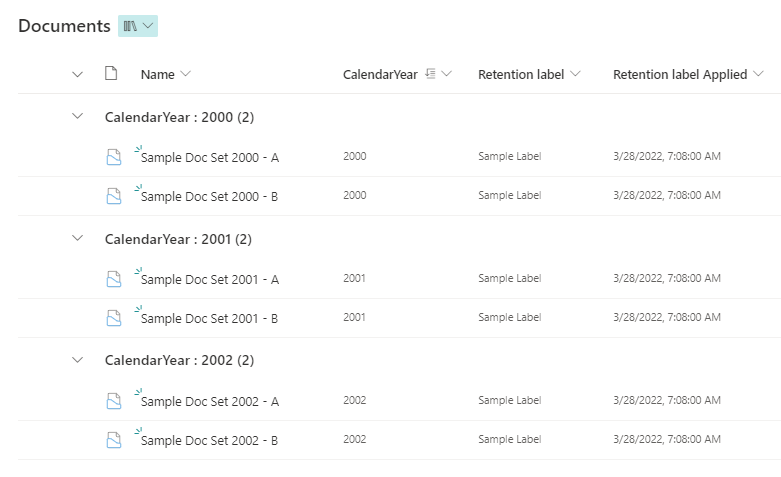
Task: Click the CalendarYear sort indicator icon
Action: 430,74
